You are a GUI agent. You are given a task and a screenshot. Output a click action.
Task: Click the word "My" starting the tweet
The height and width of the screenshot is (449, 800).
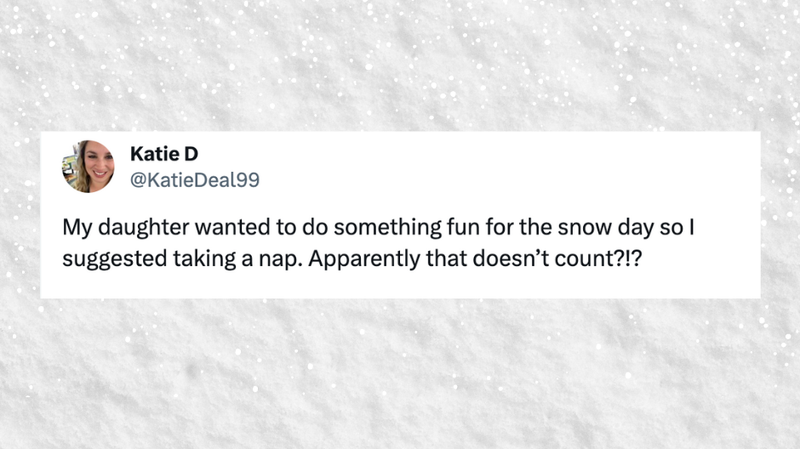coord(77,228)
